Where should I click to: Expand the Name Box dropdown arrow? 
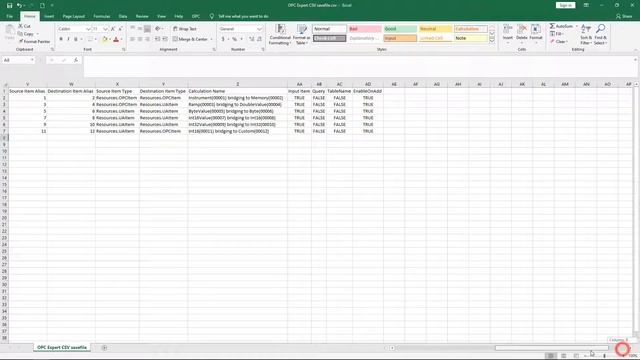point(32,60)
